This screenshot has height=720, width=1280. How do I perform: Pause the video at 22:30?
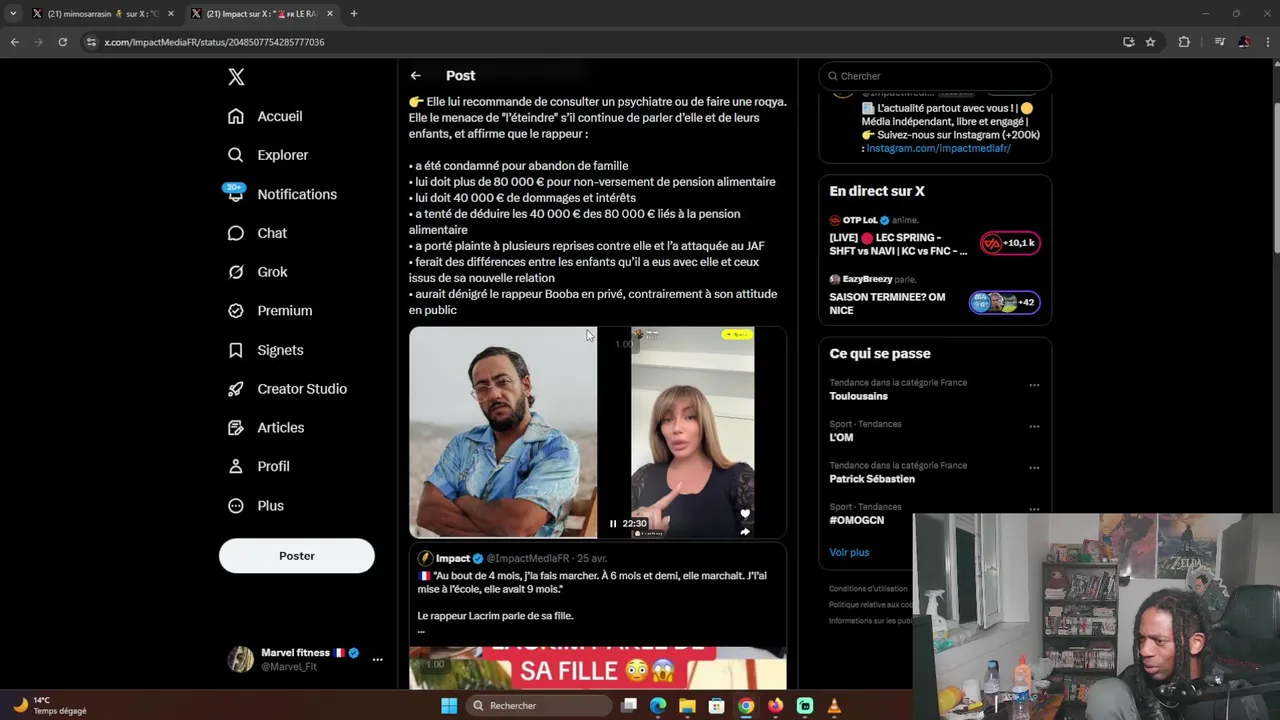tap(613, 524)
